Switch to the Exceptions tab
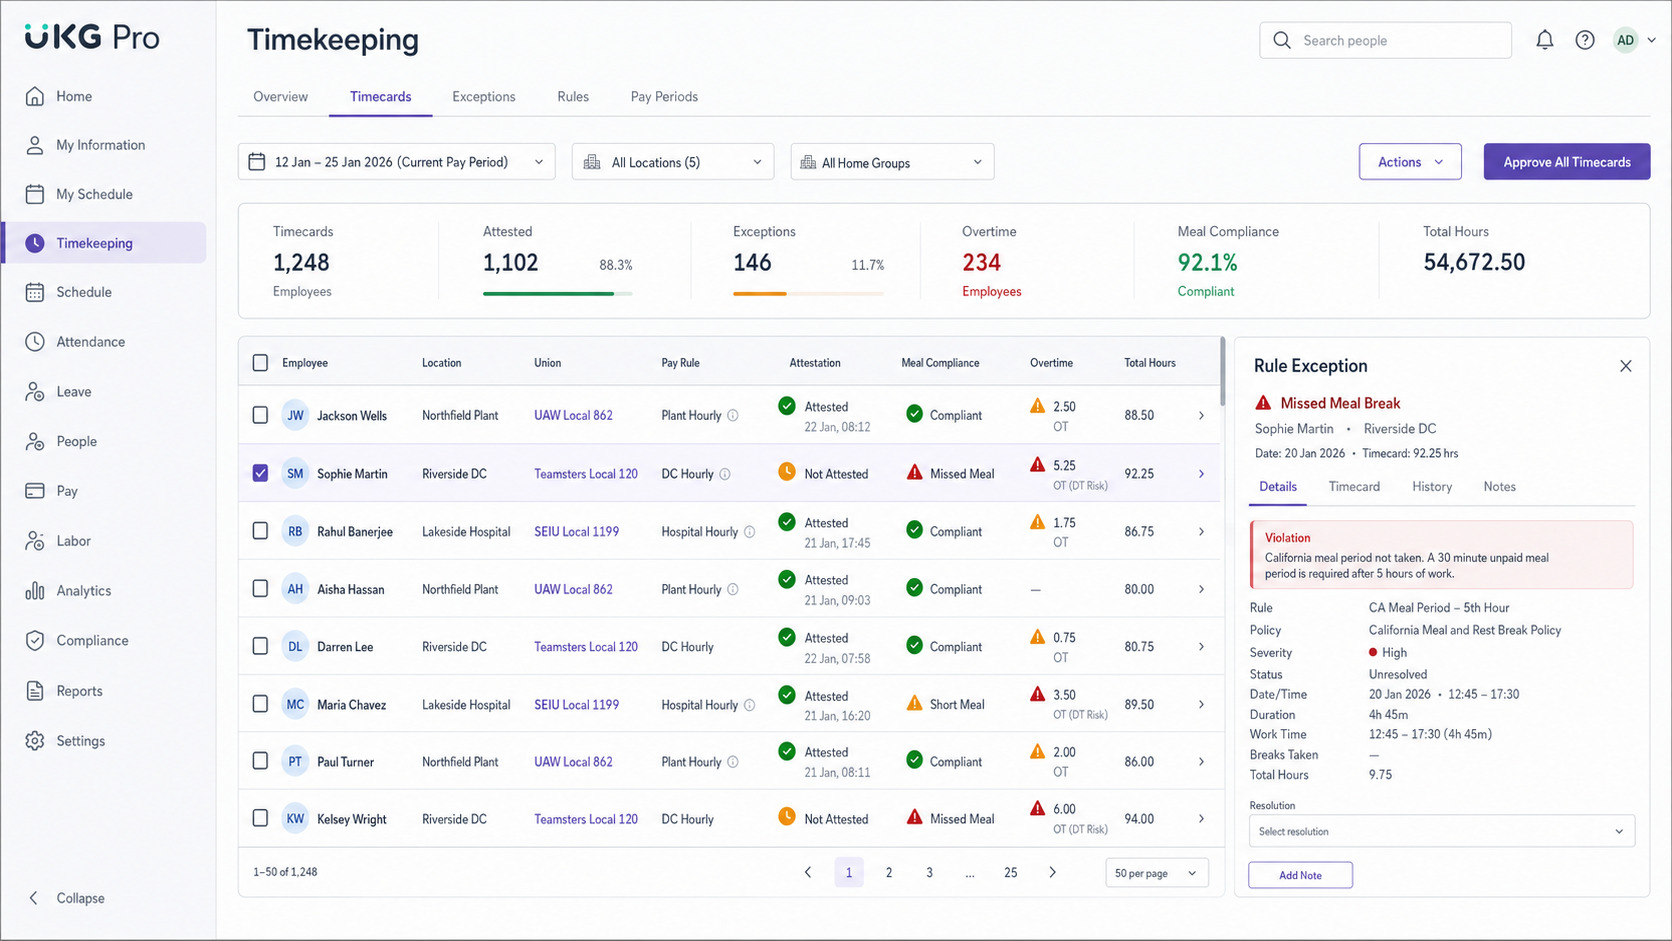Viewport: 1672px width, 941px height. (484, 97)
